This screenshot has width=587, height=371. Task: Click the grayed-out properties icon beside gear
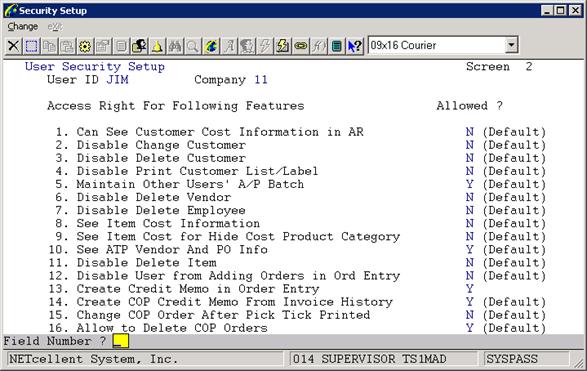[103, 46]
